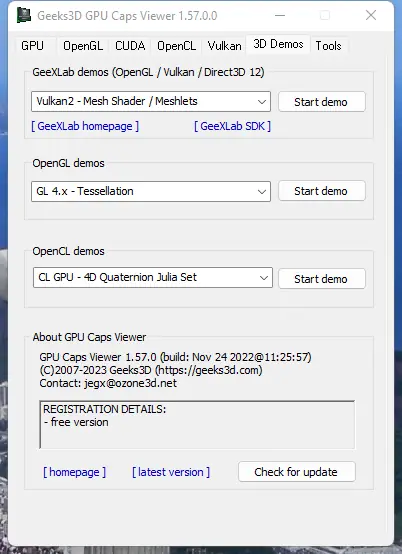The image size is (402, 554).
Task: Close the GPU Caps Viewer window
Action: tap(371, 15)
